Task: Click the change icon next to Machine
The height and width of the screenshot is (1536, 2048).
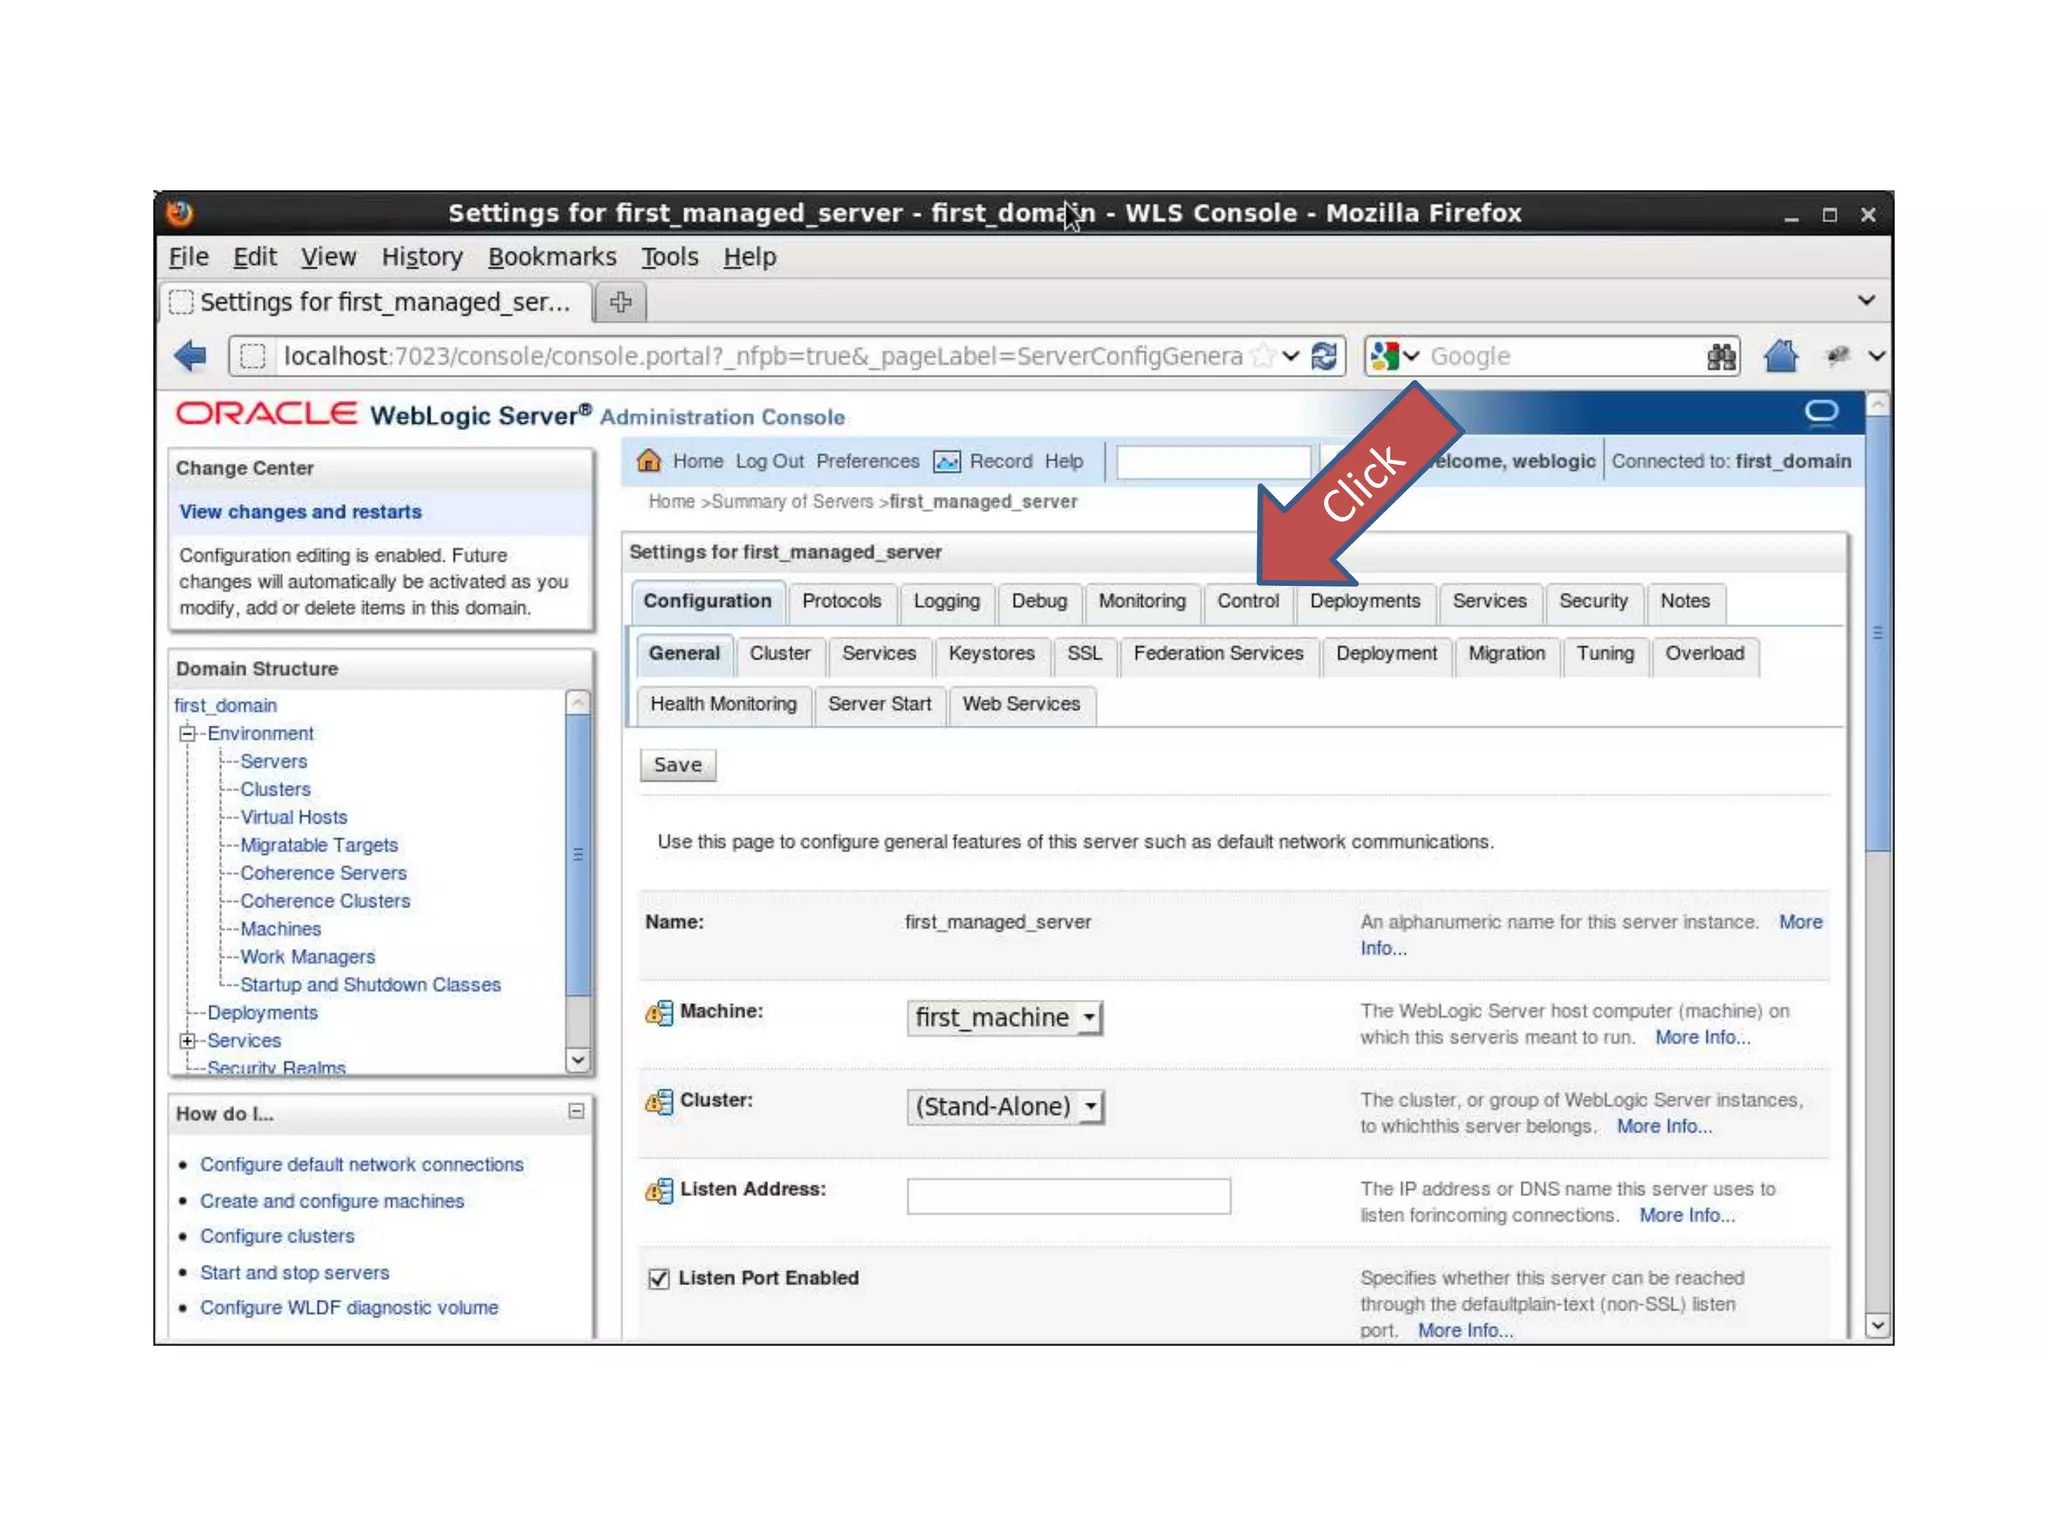Action: point(659,1013)
